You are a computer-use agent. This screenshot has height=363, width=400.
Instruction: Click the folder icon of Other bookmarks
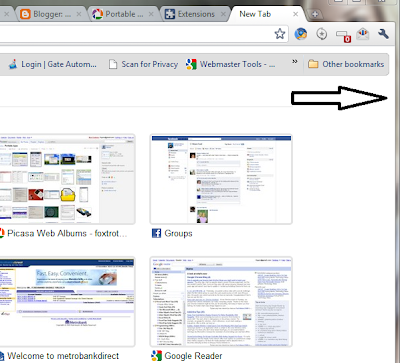tap(313, 64)
